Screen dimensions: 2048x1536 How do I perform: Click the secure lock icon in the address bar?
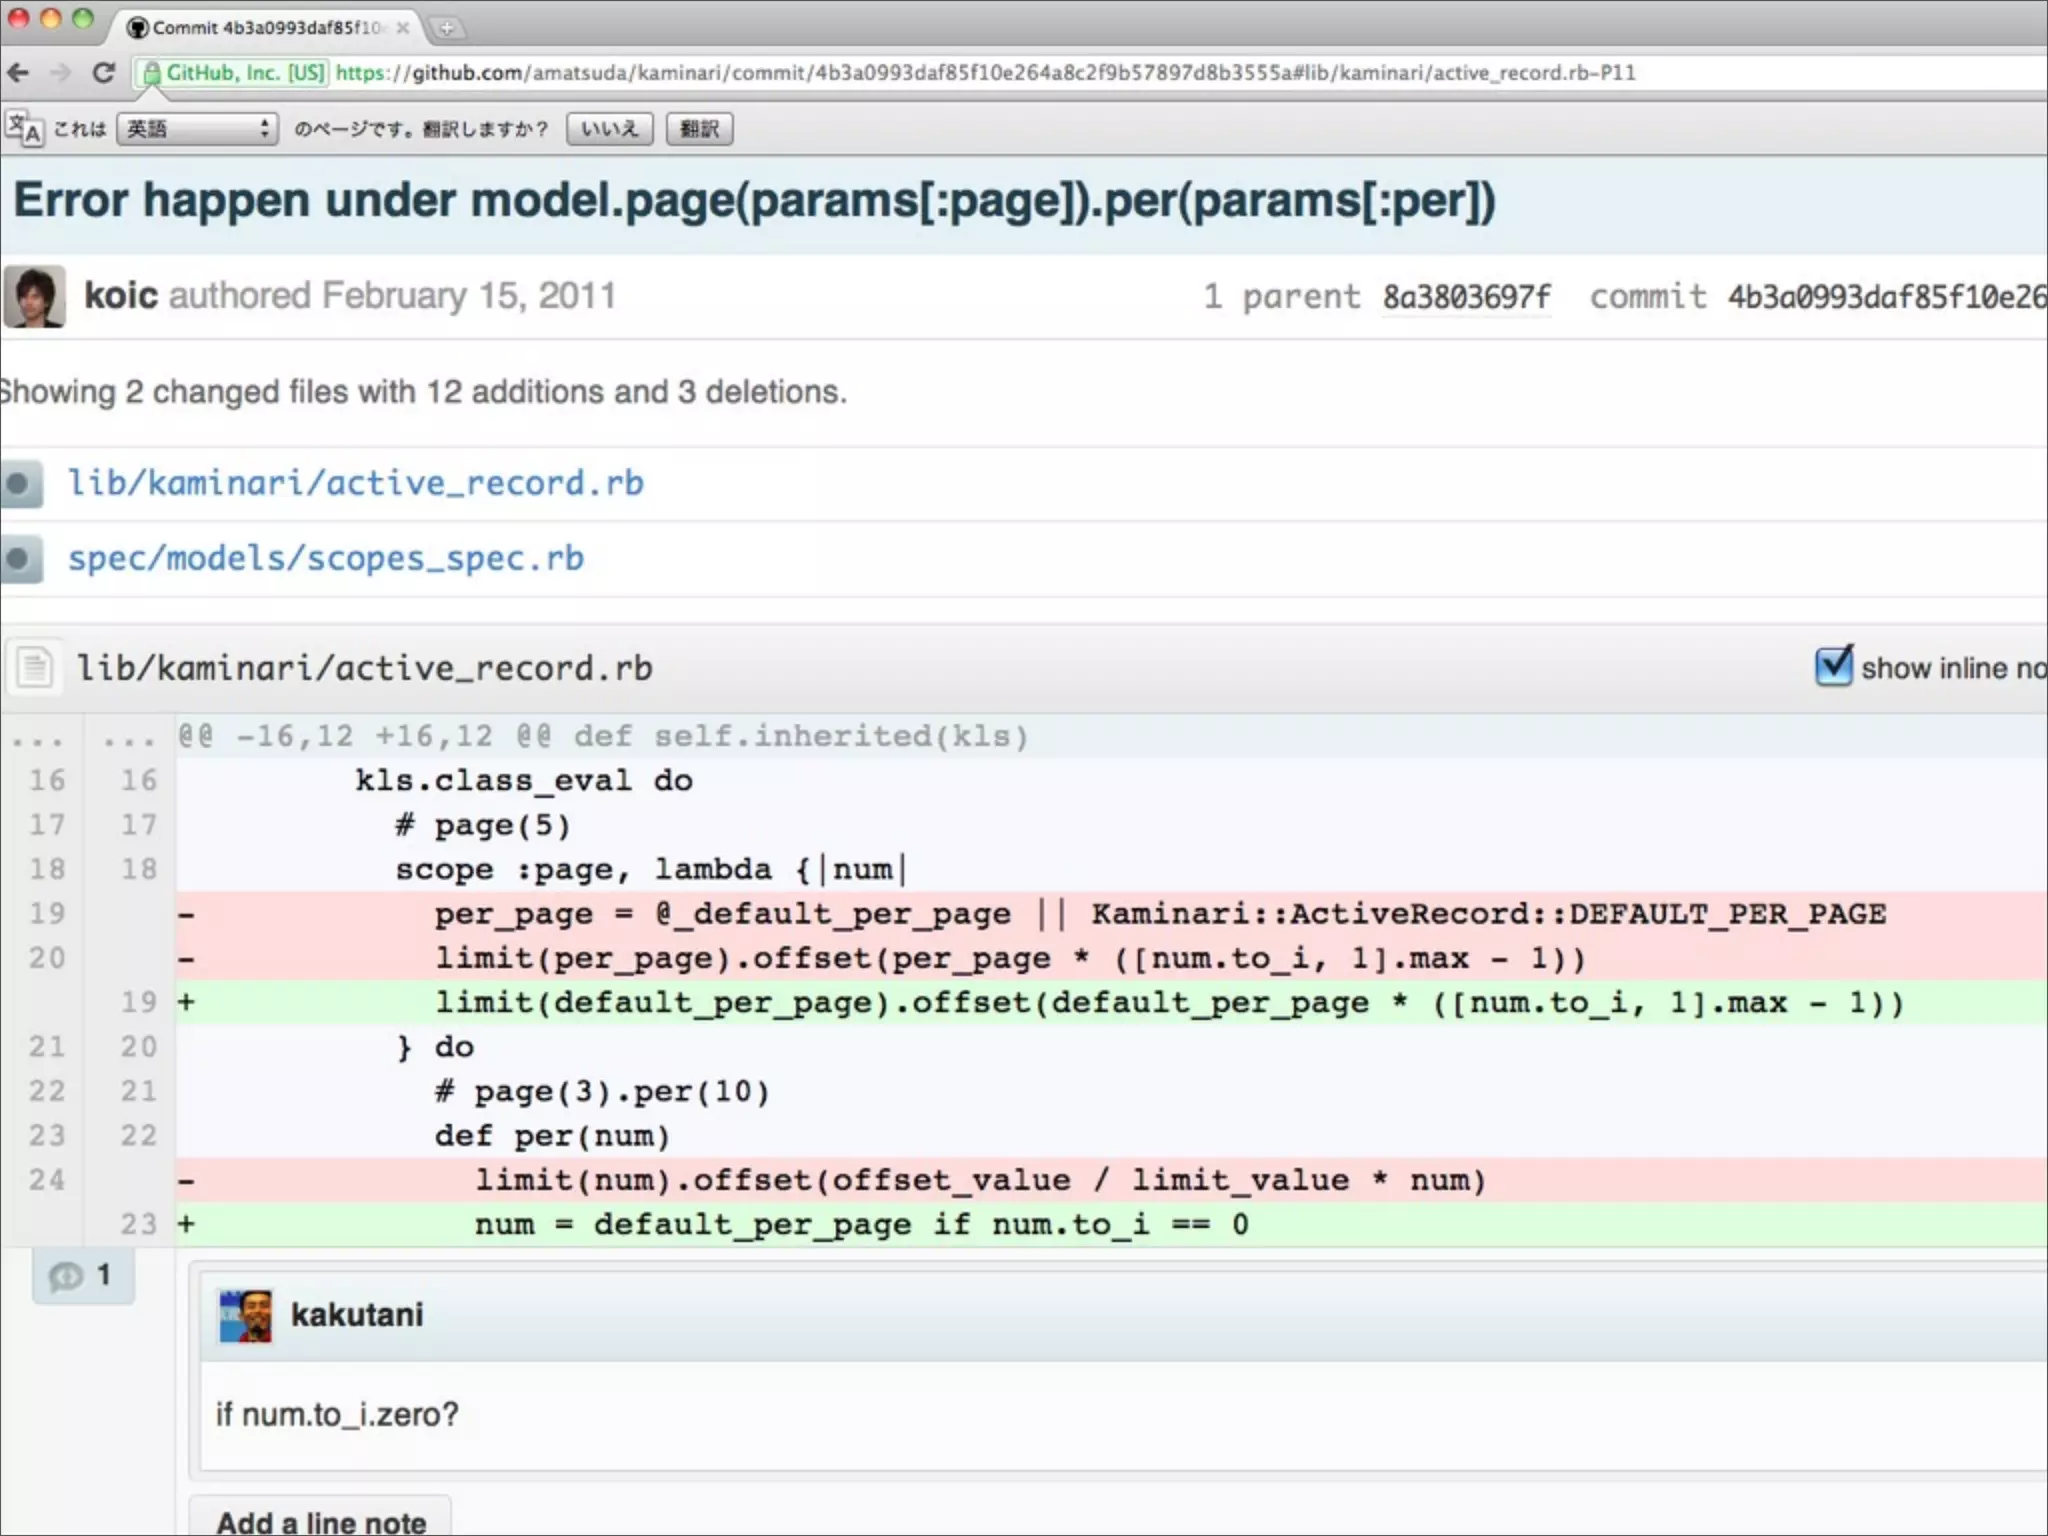coord(152,73)
